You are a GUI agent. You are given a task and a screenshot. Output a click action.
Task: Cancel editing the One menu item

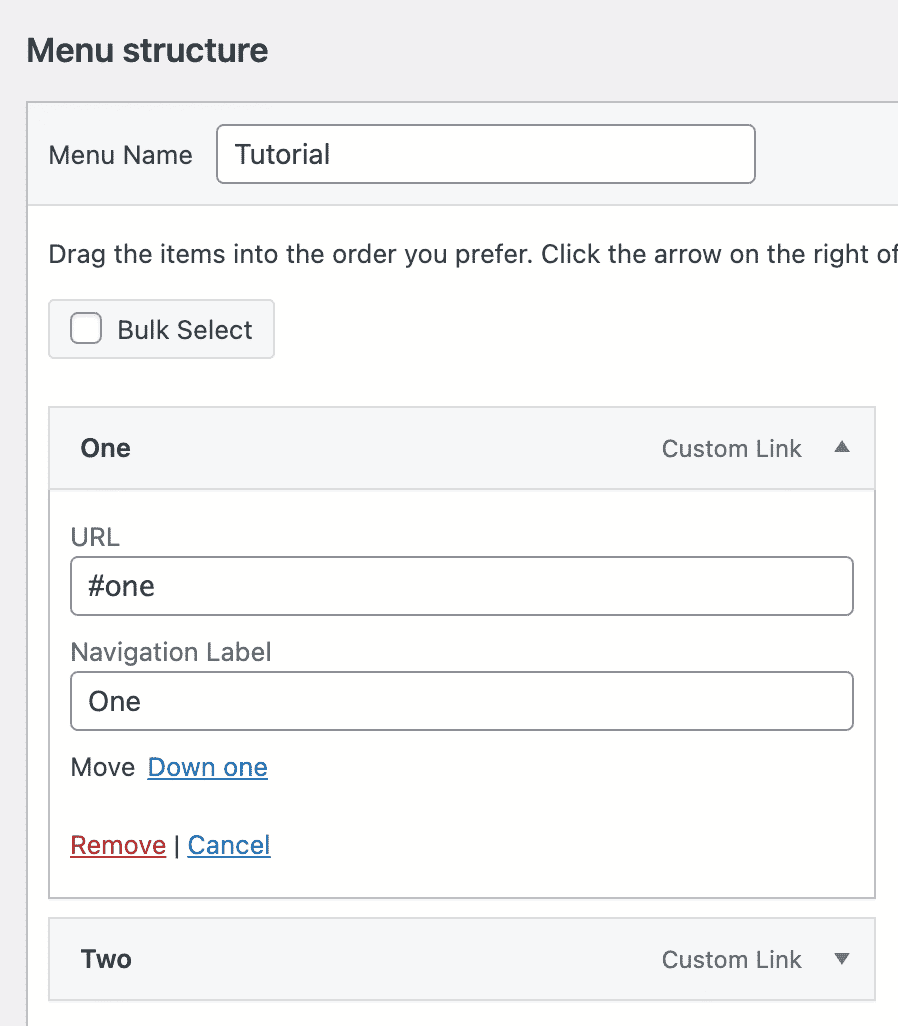pyautogui.click(x=229, y=845)
